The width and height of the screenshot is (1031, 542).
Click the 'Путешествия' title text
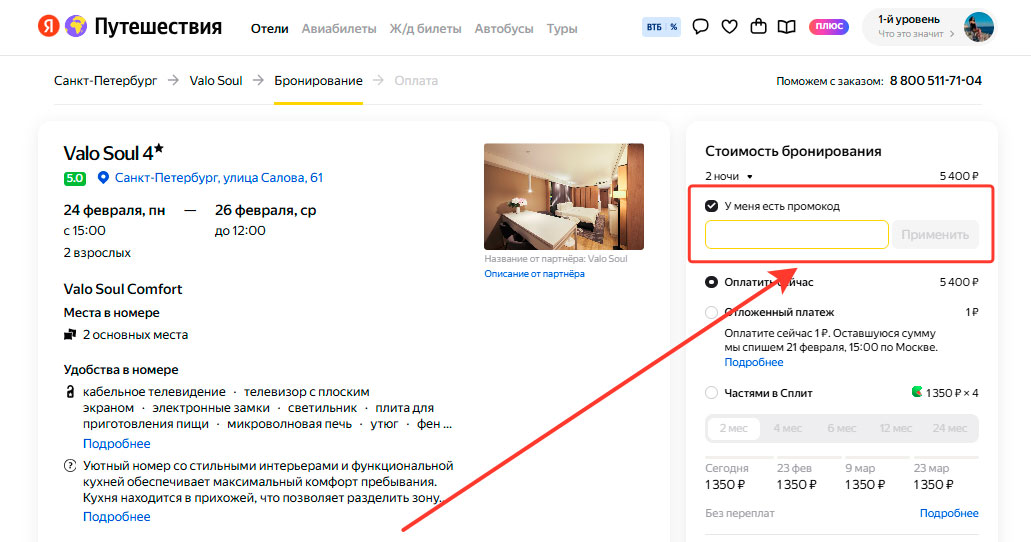(158, 27)
